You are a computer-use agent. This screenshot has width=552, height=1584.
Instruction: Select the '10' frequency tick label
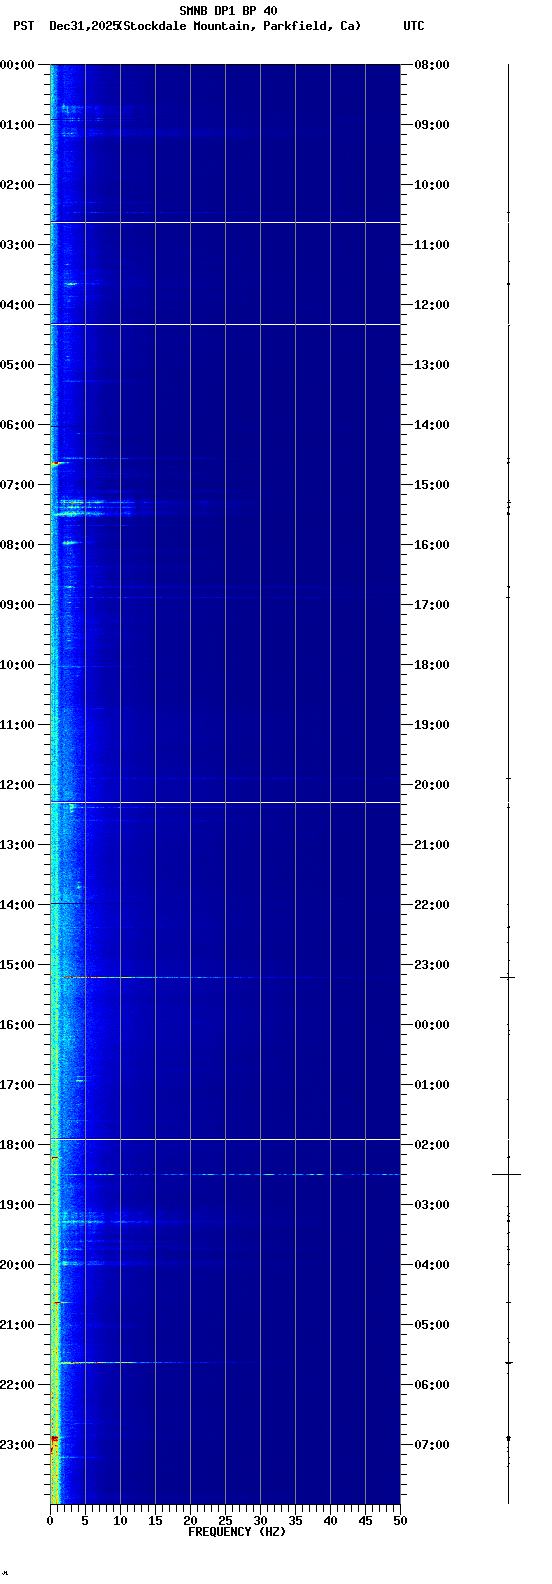point(120,1521)
